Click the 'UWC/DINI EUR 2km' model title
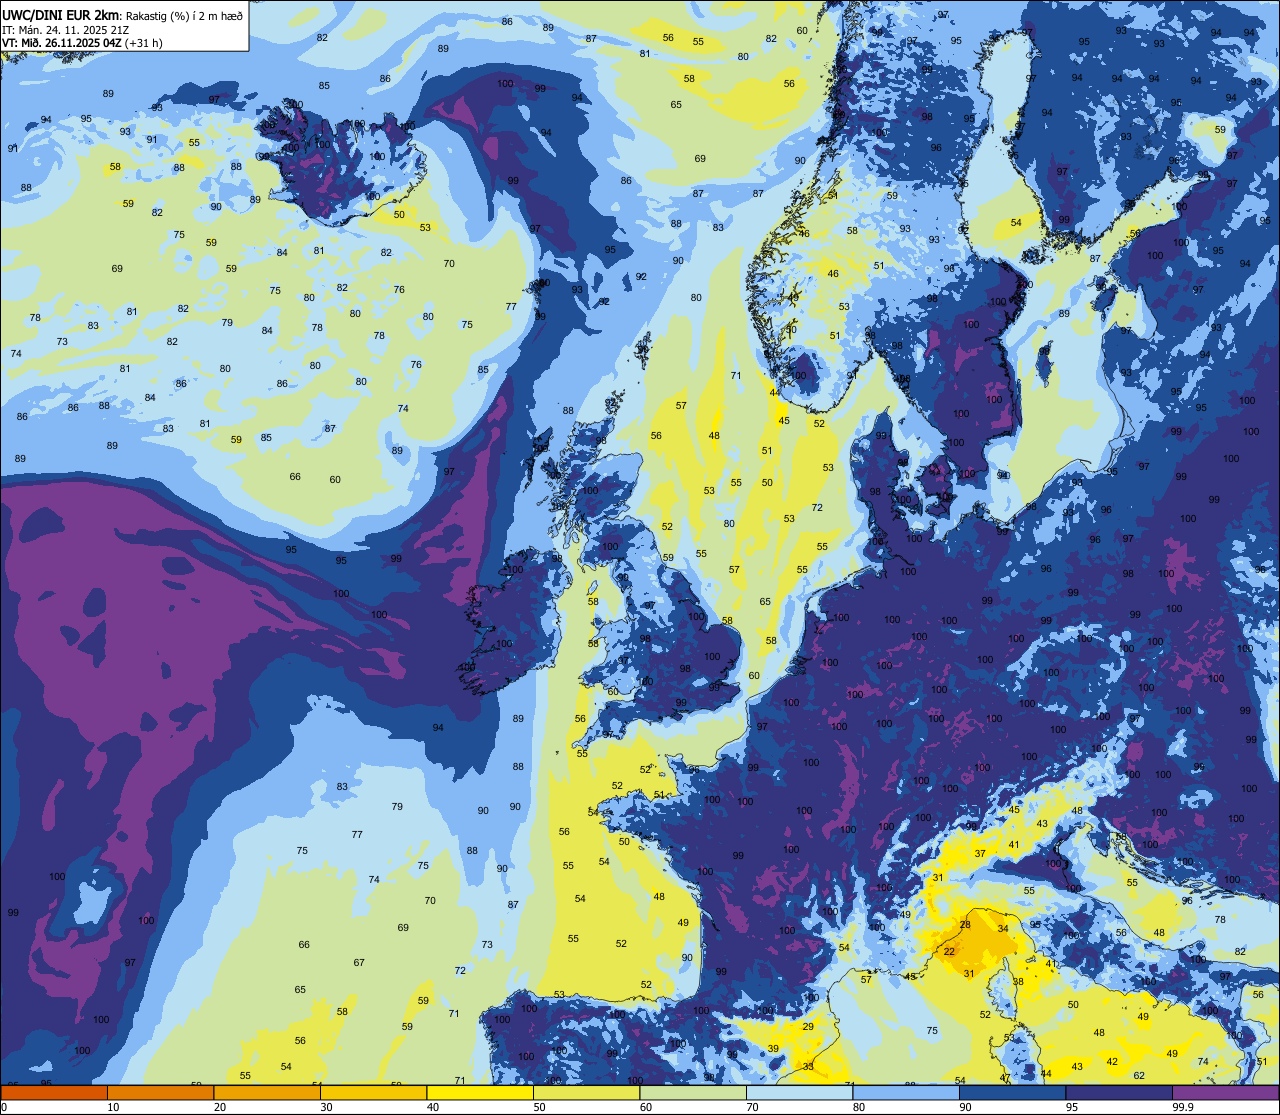The height and width of the screenshot is (1115, 1280). click(x=60, y=14)
